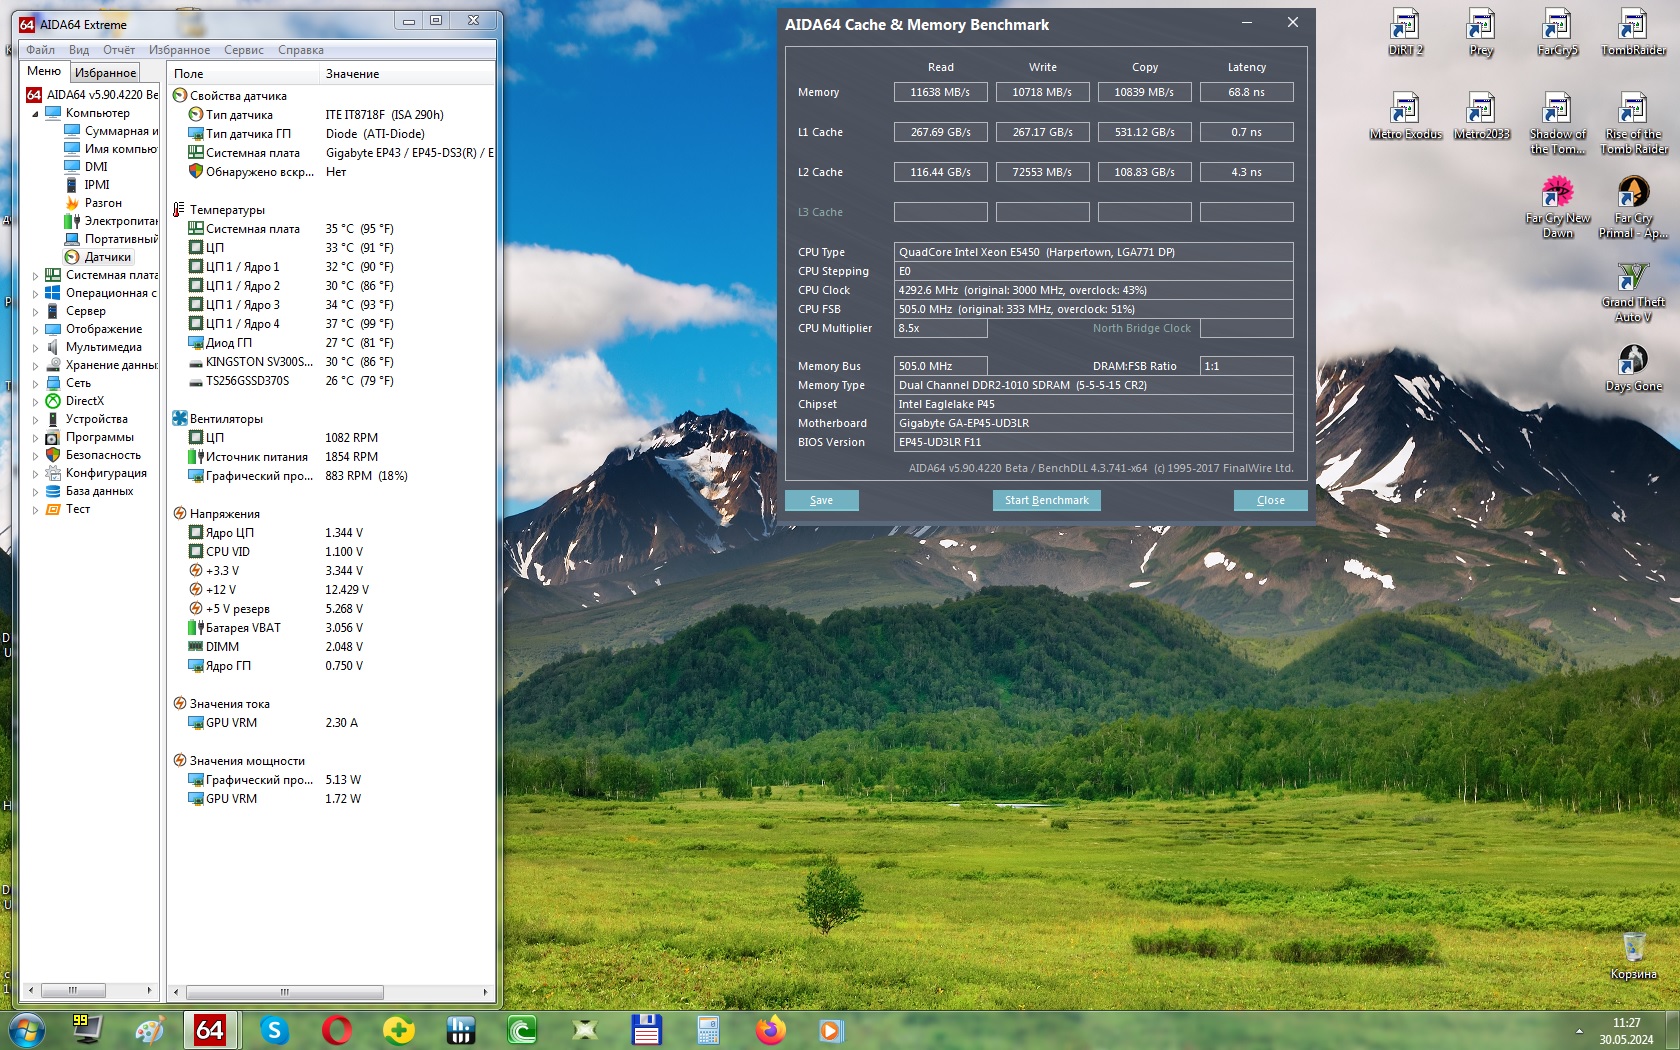Click the Save button in the benchmark window

tap(821, 500)
